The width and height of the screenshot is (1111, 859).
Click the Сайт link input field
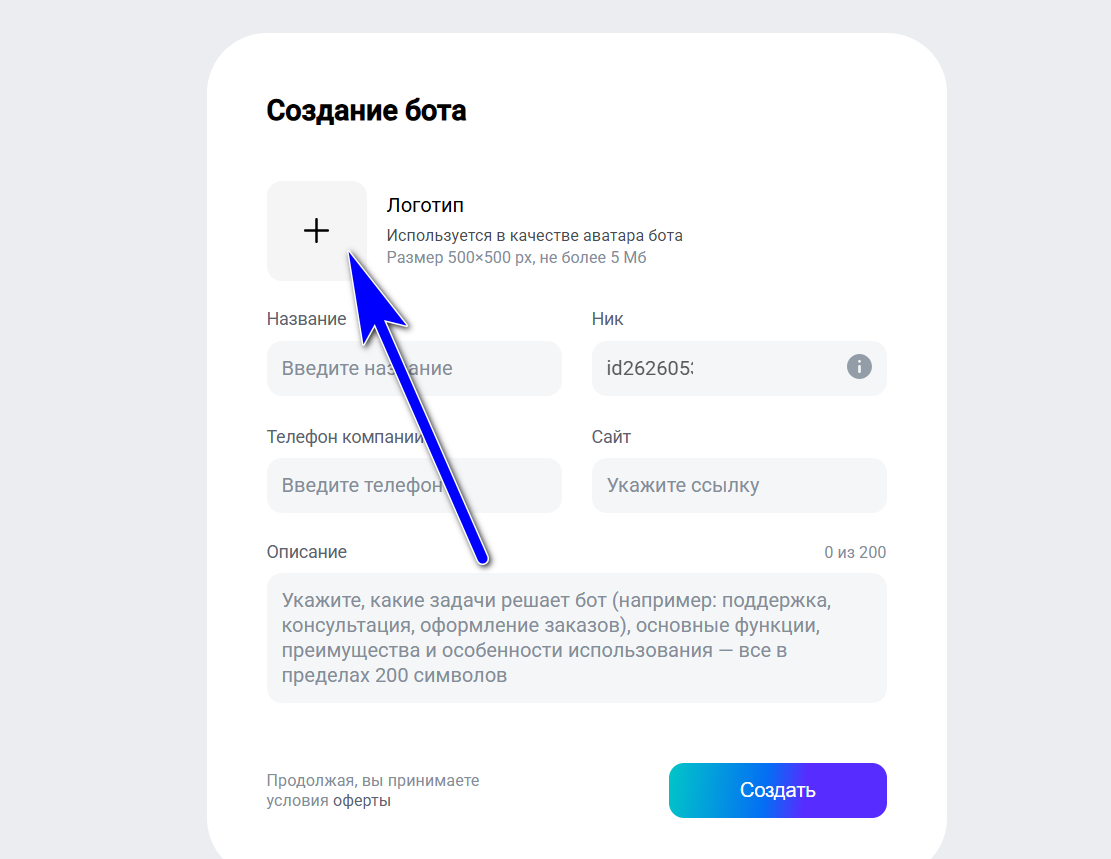coord(738,486)
